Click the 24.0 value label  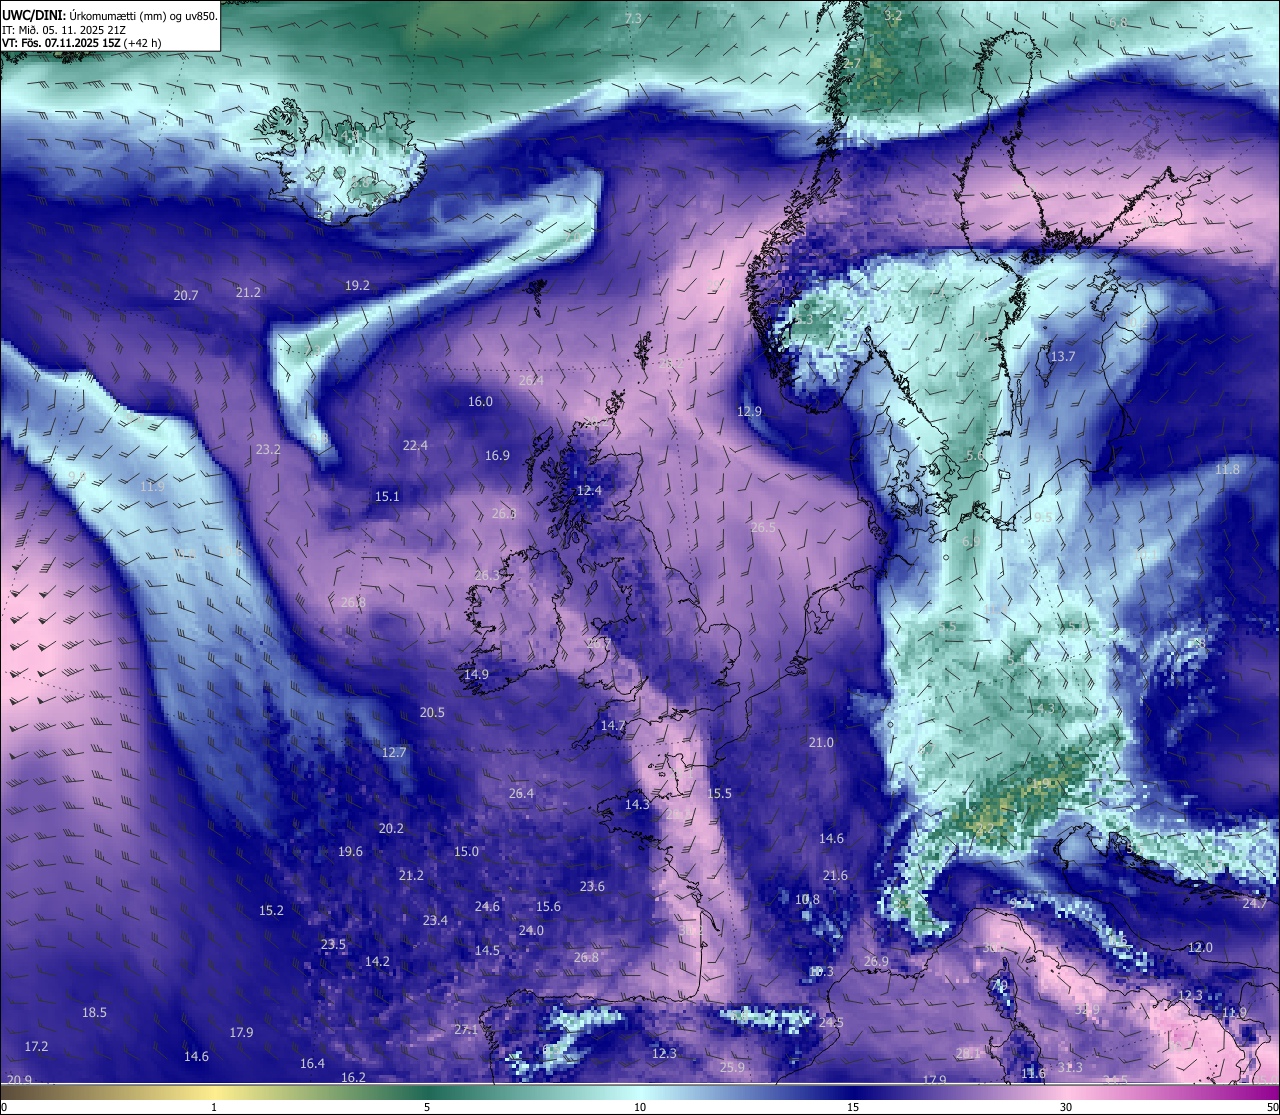531,930
